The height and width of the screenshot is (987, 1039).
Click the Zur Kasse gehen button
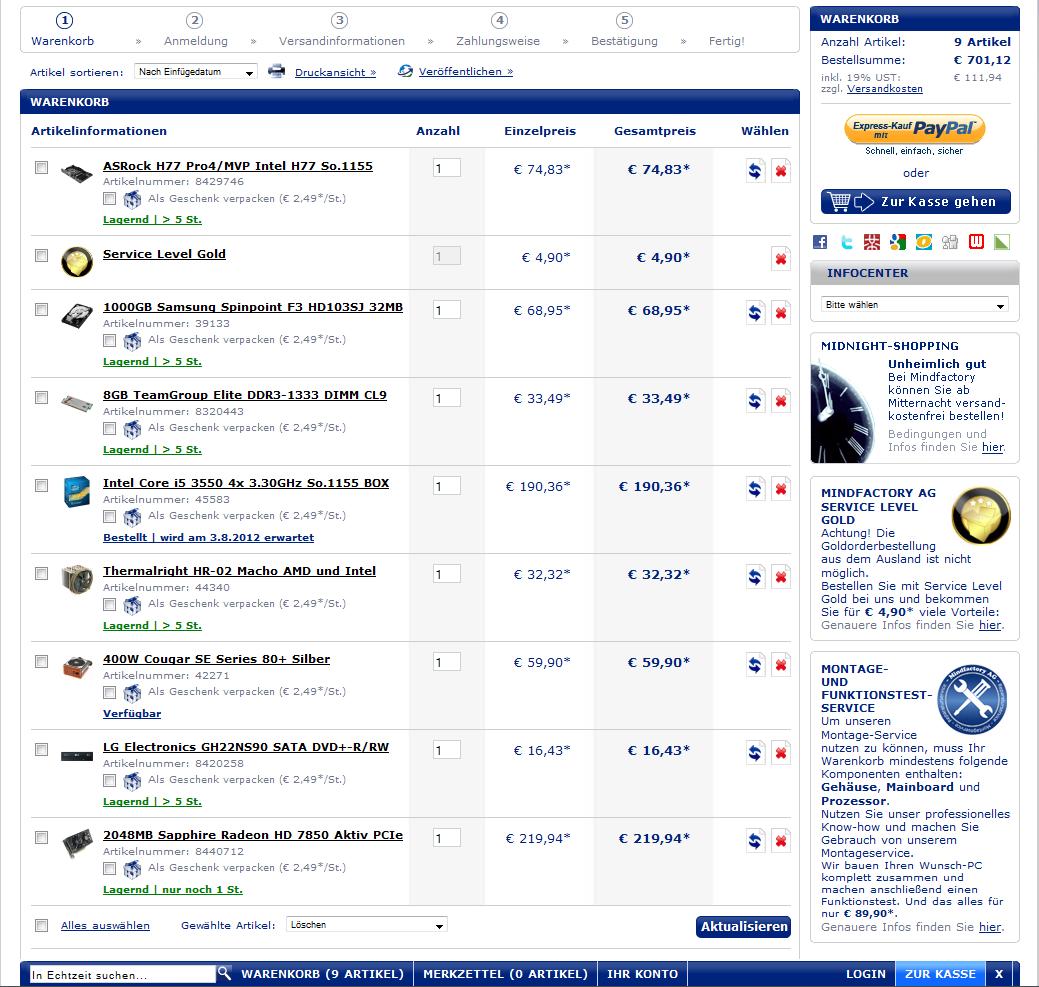[916, 201]
